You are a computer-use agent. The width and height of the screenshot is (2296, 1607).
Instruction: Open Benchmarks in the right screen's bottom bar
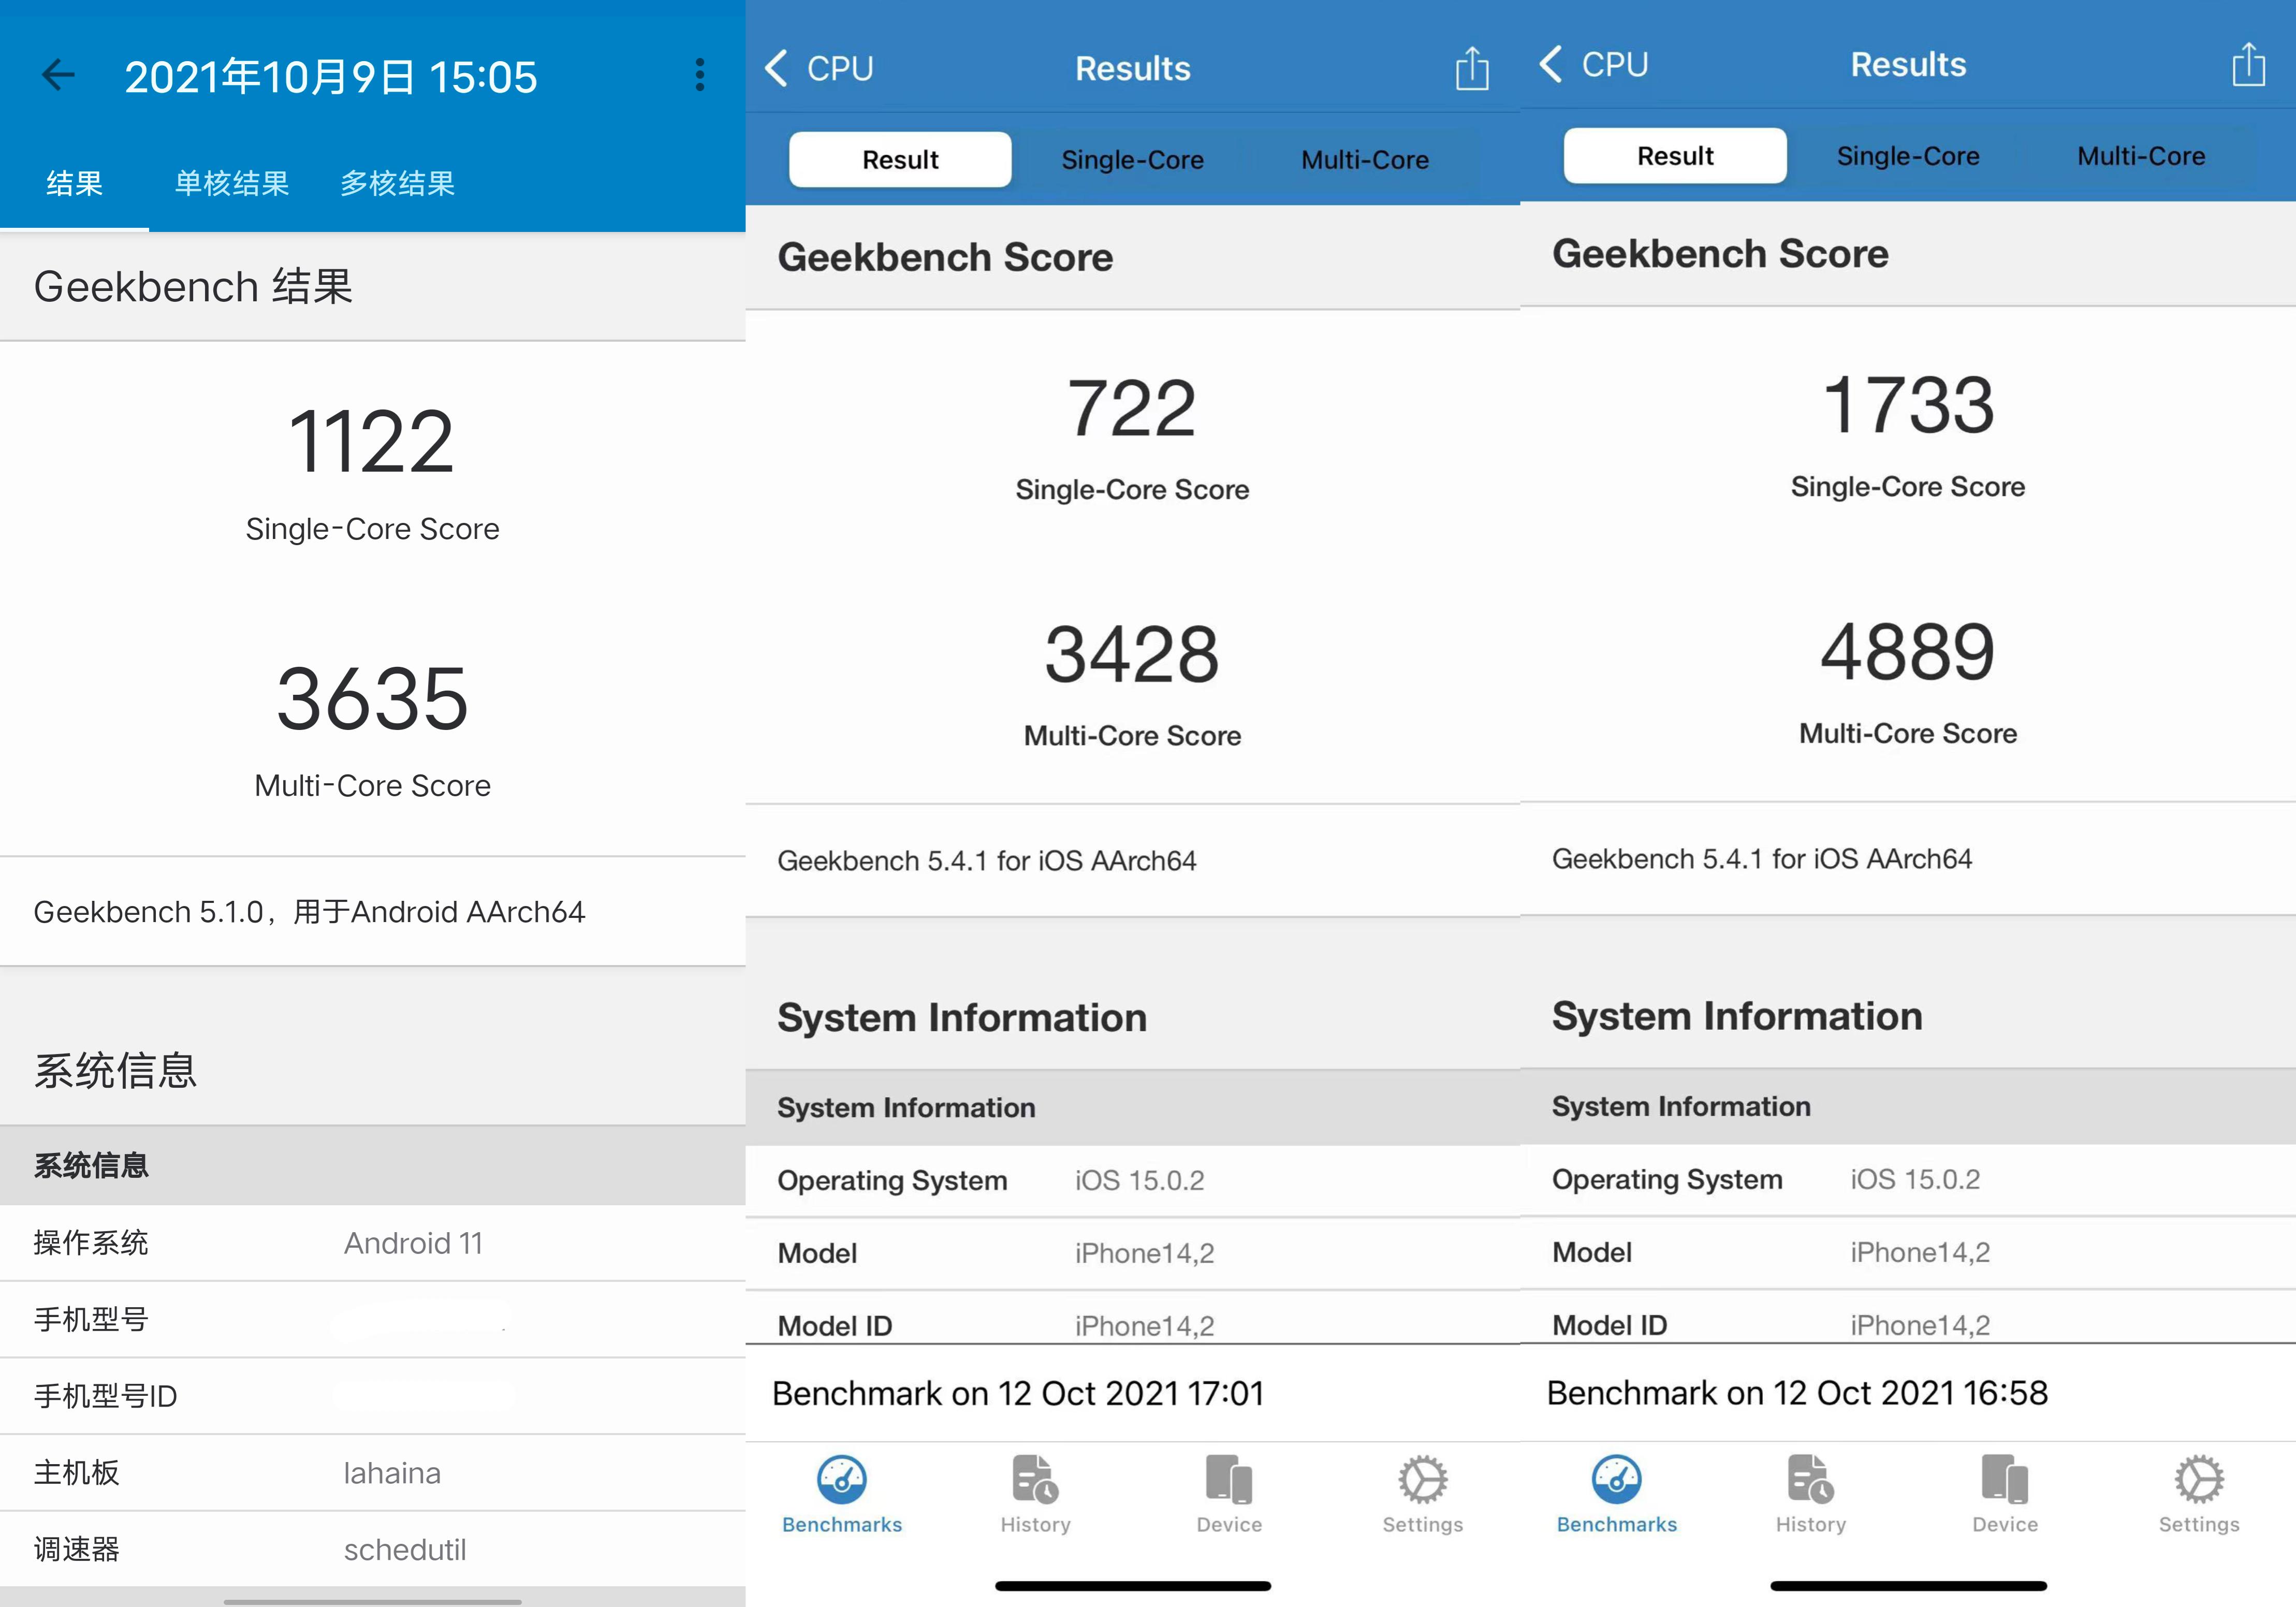[x=1617, y=1495]
